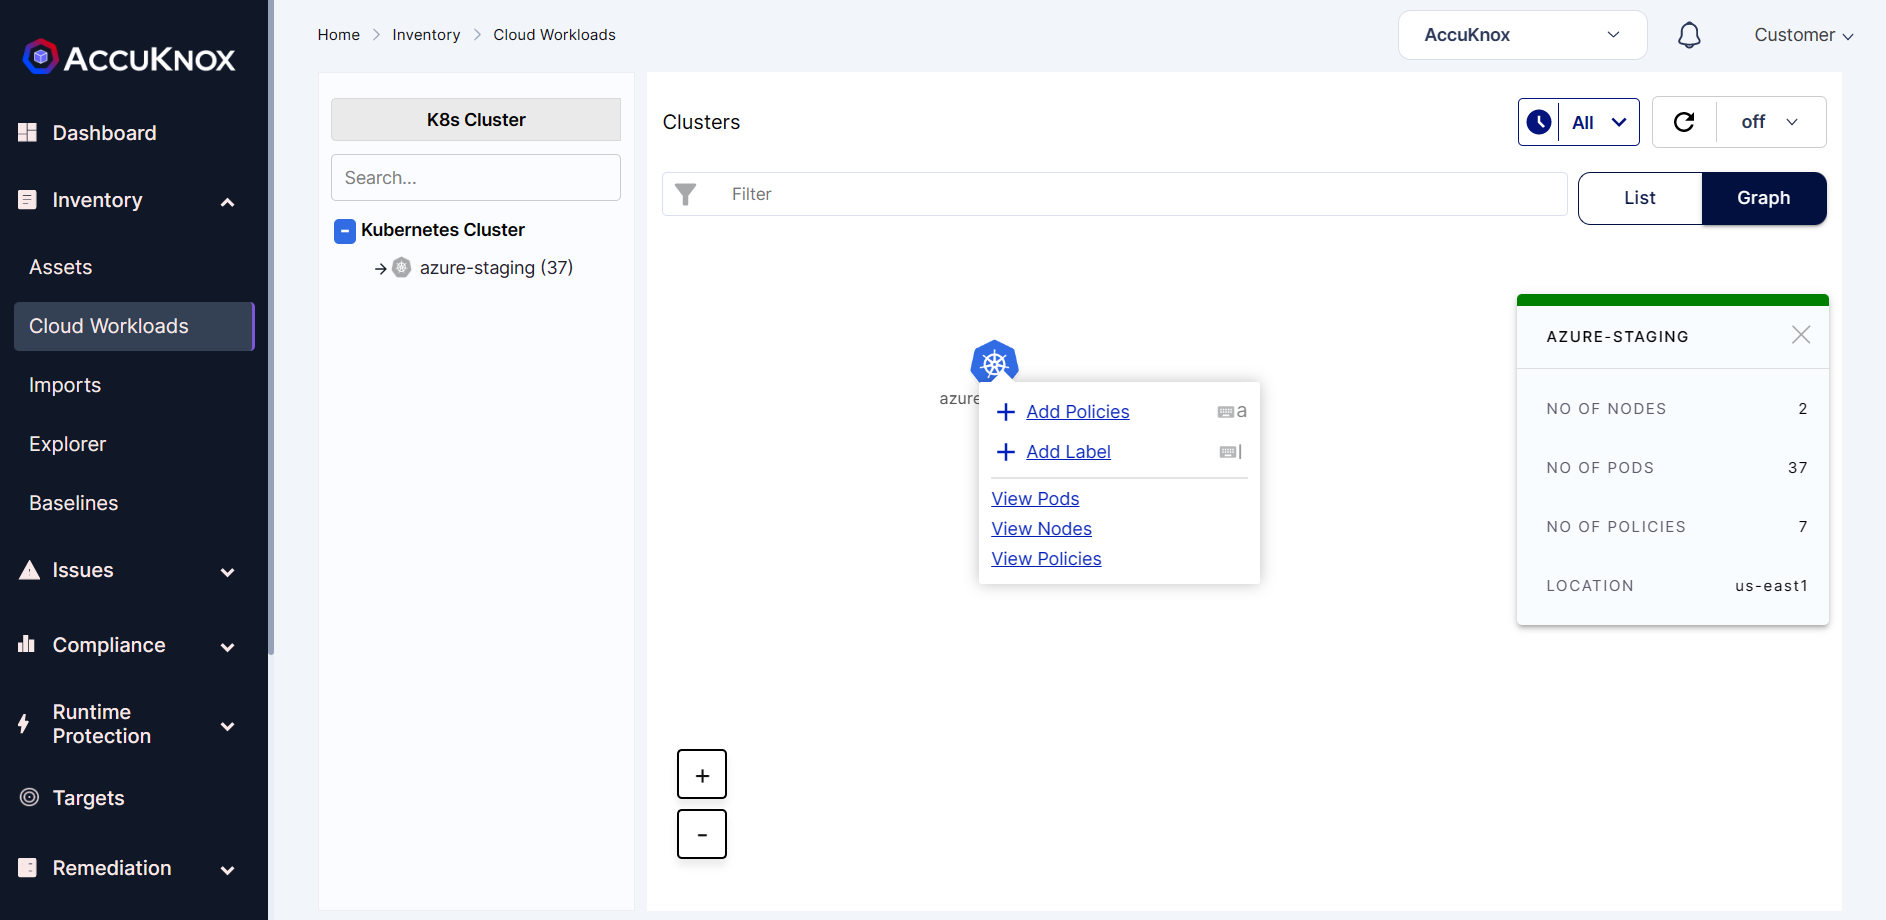Image resolution: width=1886 pixels, height=920 pixels.
Task: Click the Runtime Protection lightning icon
Action: 24,724
